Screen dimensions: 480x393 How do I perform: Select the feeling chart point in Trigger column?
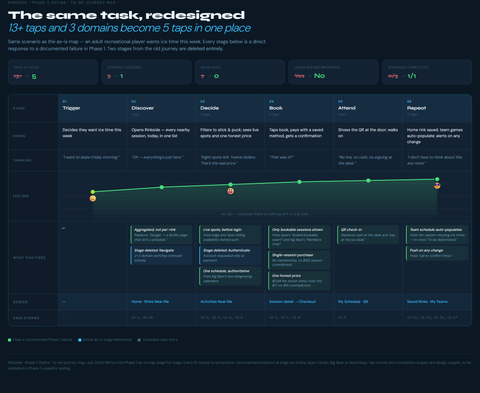93,192
